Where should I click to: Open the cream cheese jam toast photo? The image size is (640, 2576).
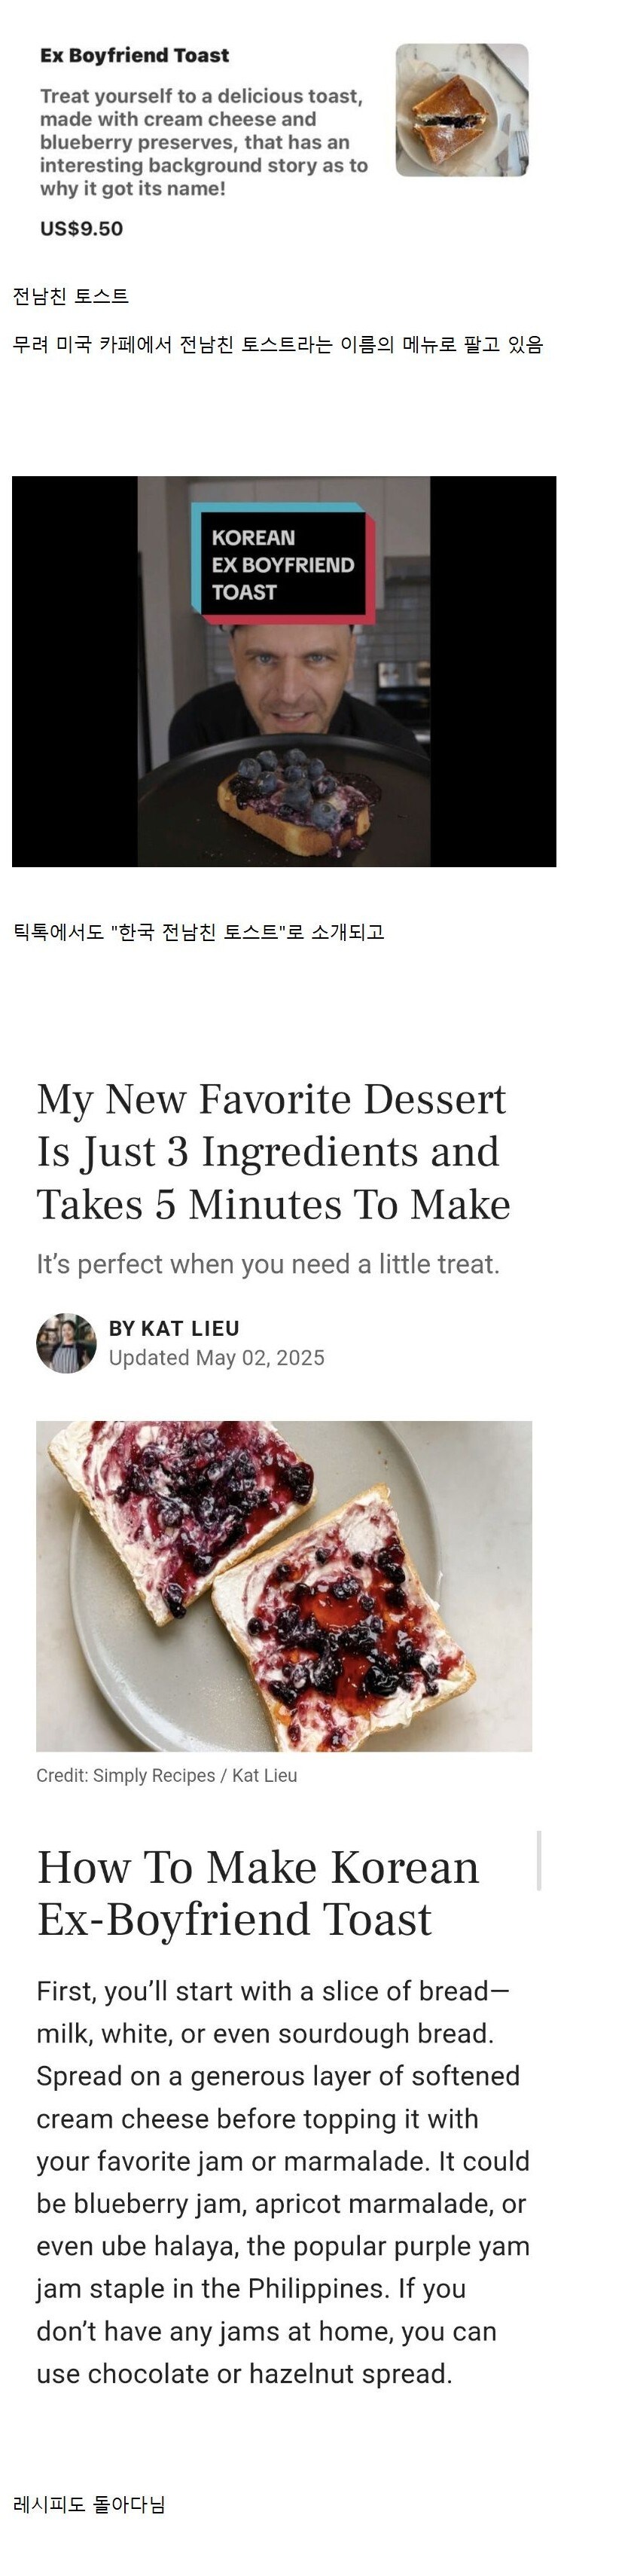[x=284, y=1586]
